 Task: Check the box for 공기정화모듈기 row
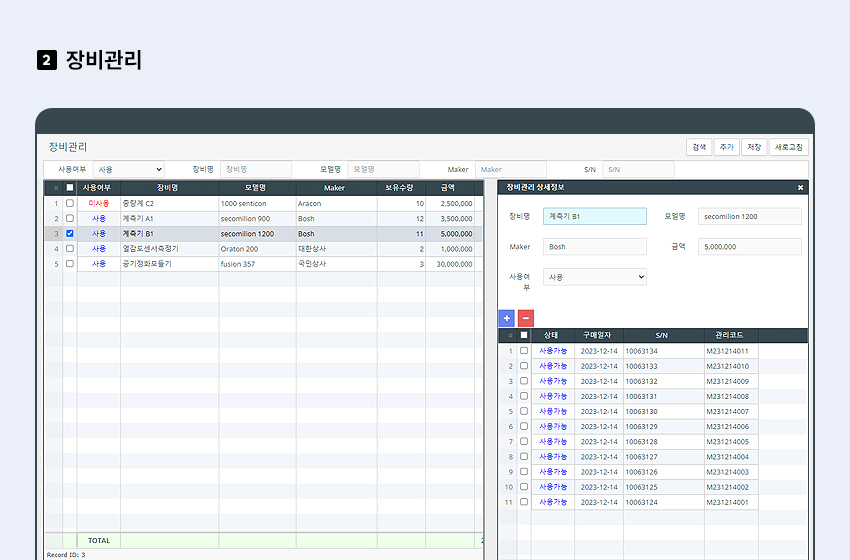(69, 264)
